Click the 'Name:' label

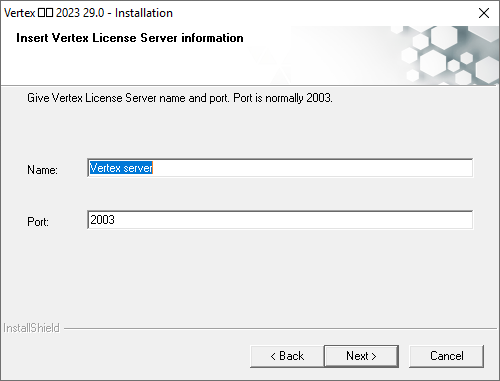(x=42, y=170)
